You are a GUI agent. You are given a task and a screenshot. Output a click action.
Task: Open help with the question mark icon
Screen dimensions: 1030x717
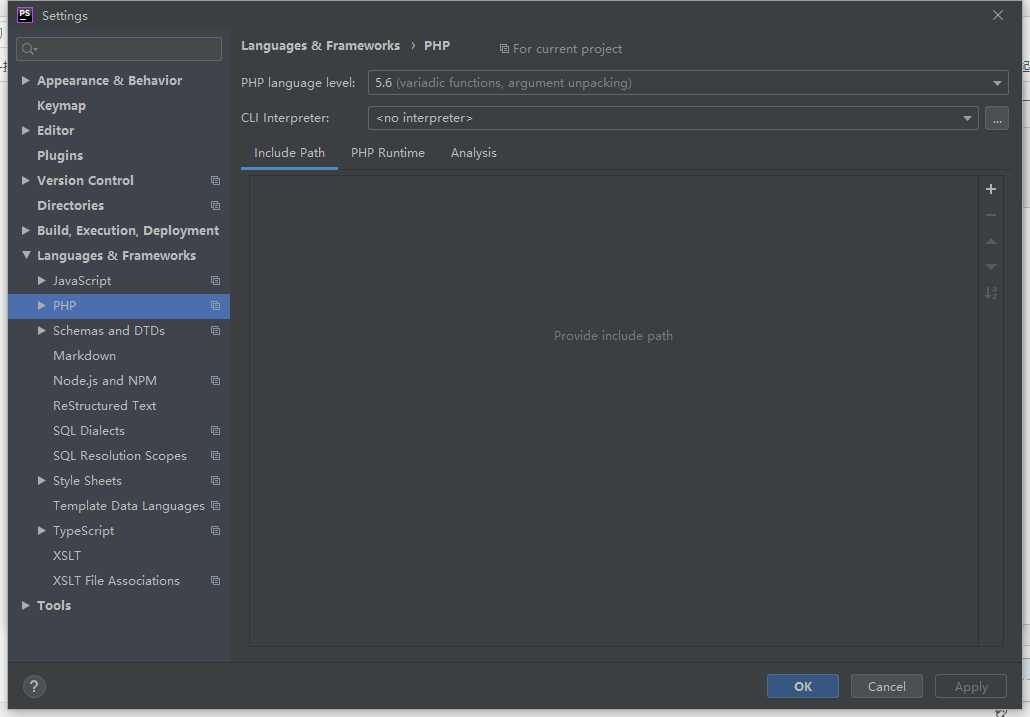[34, 687]
